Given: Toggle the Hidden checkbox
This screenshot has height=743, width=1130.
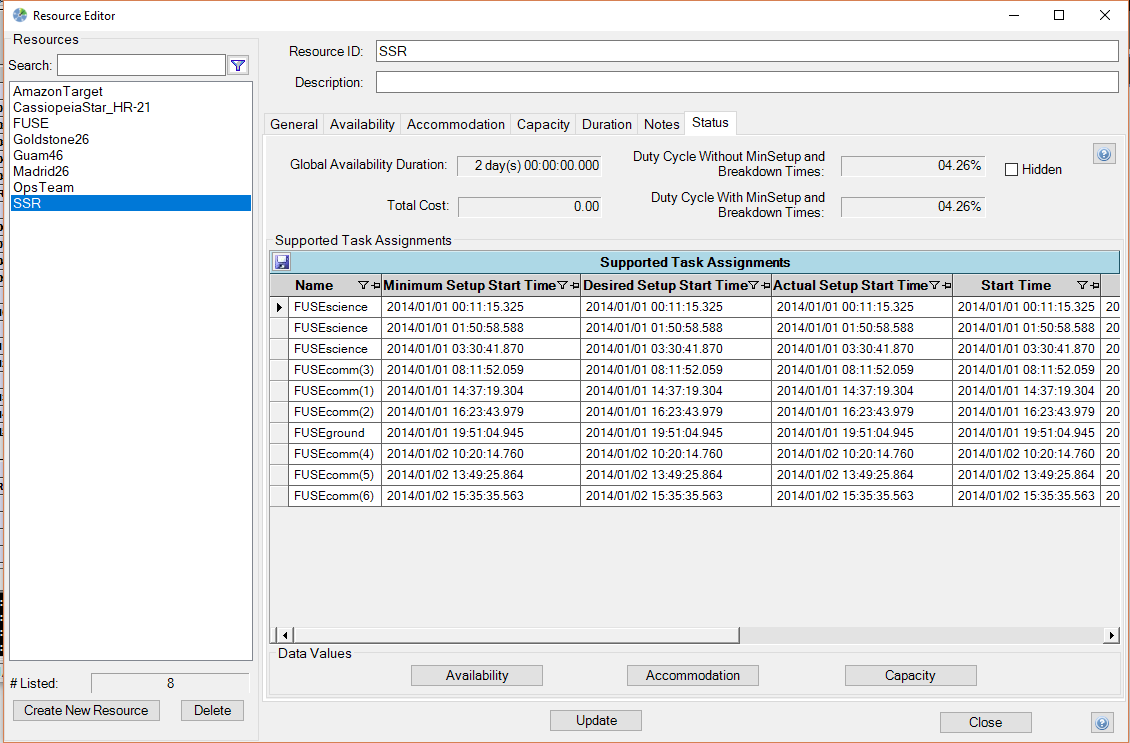Looking at the screenshot, I should [1011, 170].
